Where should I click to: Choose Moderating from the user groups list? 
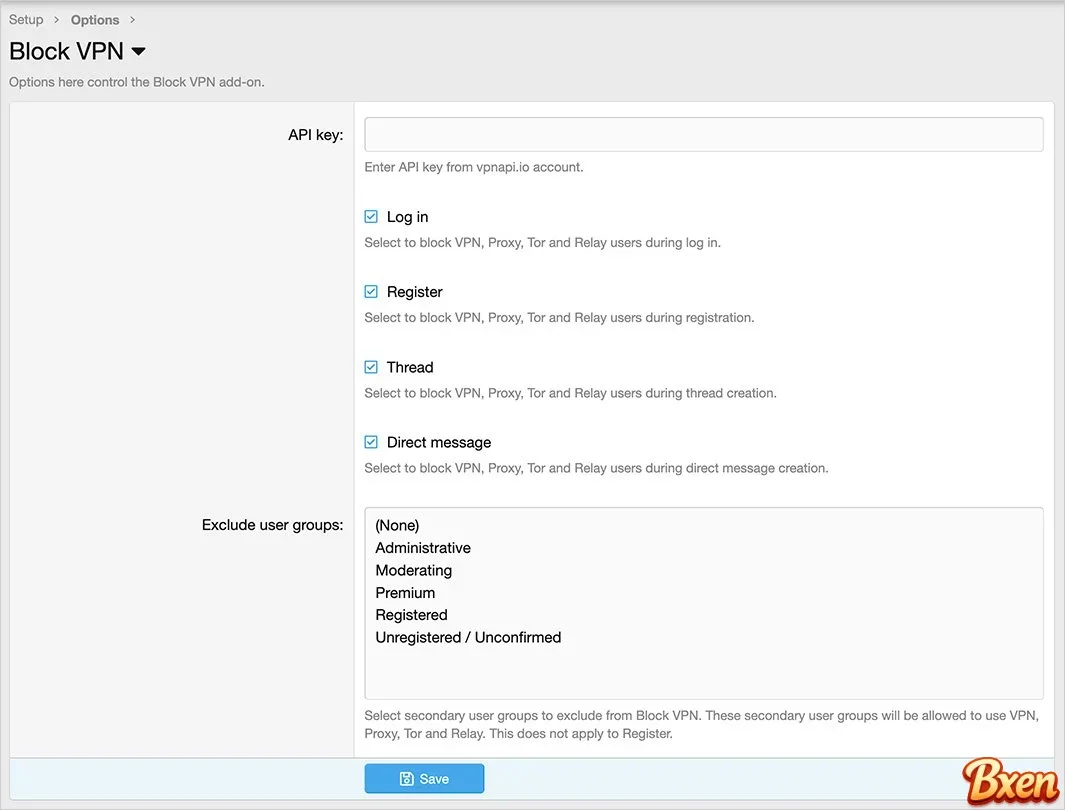[x=413, y=570]
